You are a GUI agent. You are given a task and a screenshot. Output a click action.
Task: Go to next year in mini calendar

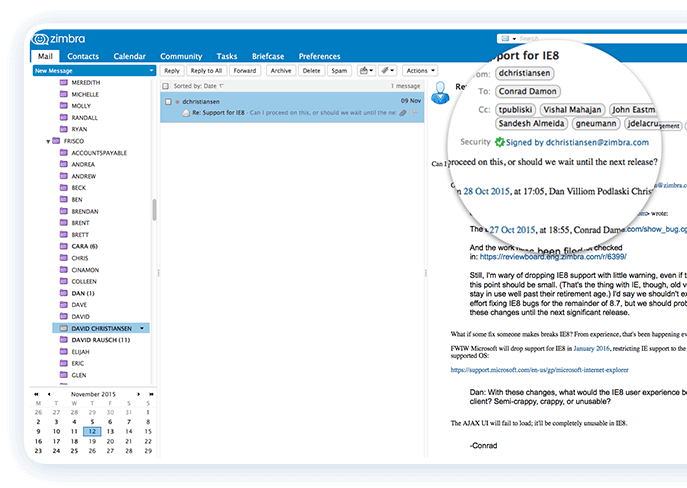click(x=150, y=394)
